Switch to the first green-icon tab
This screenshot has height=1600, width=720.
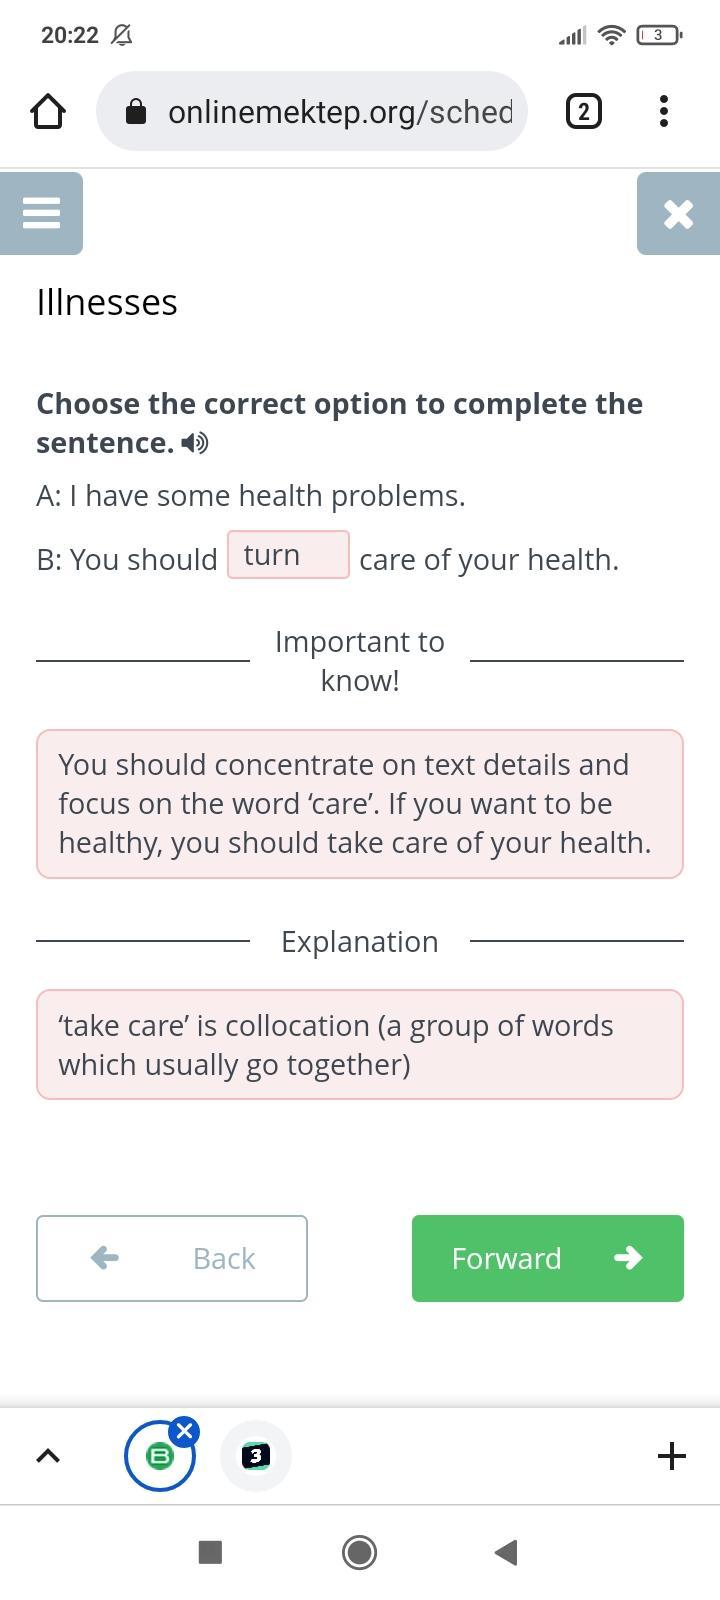[158, 1458]
